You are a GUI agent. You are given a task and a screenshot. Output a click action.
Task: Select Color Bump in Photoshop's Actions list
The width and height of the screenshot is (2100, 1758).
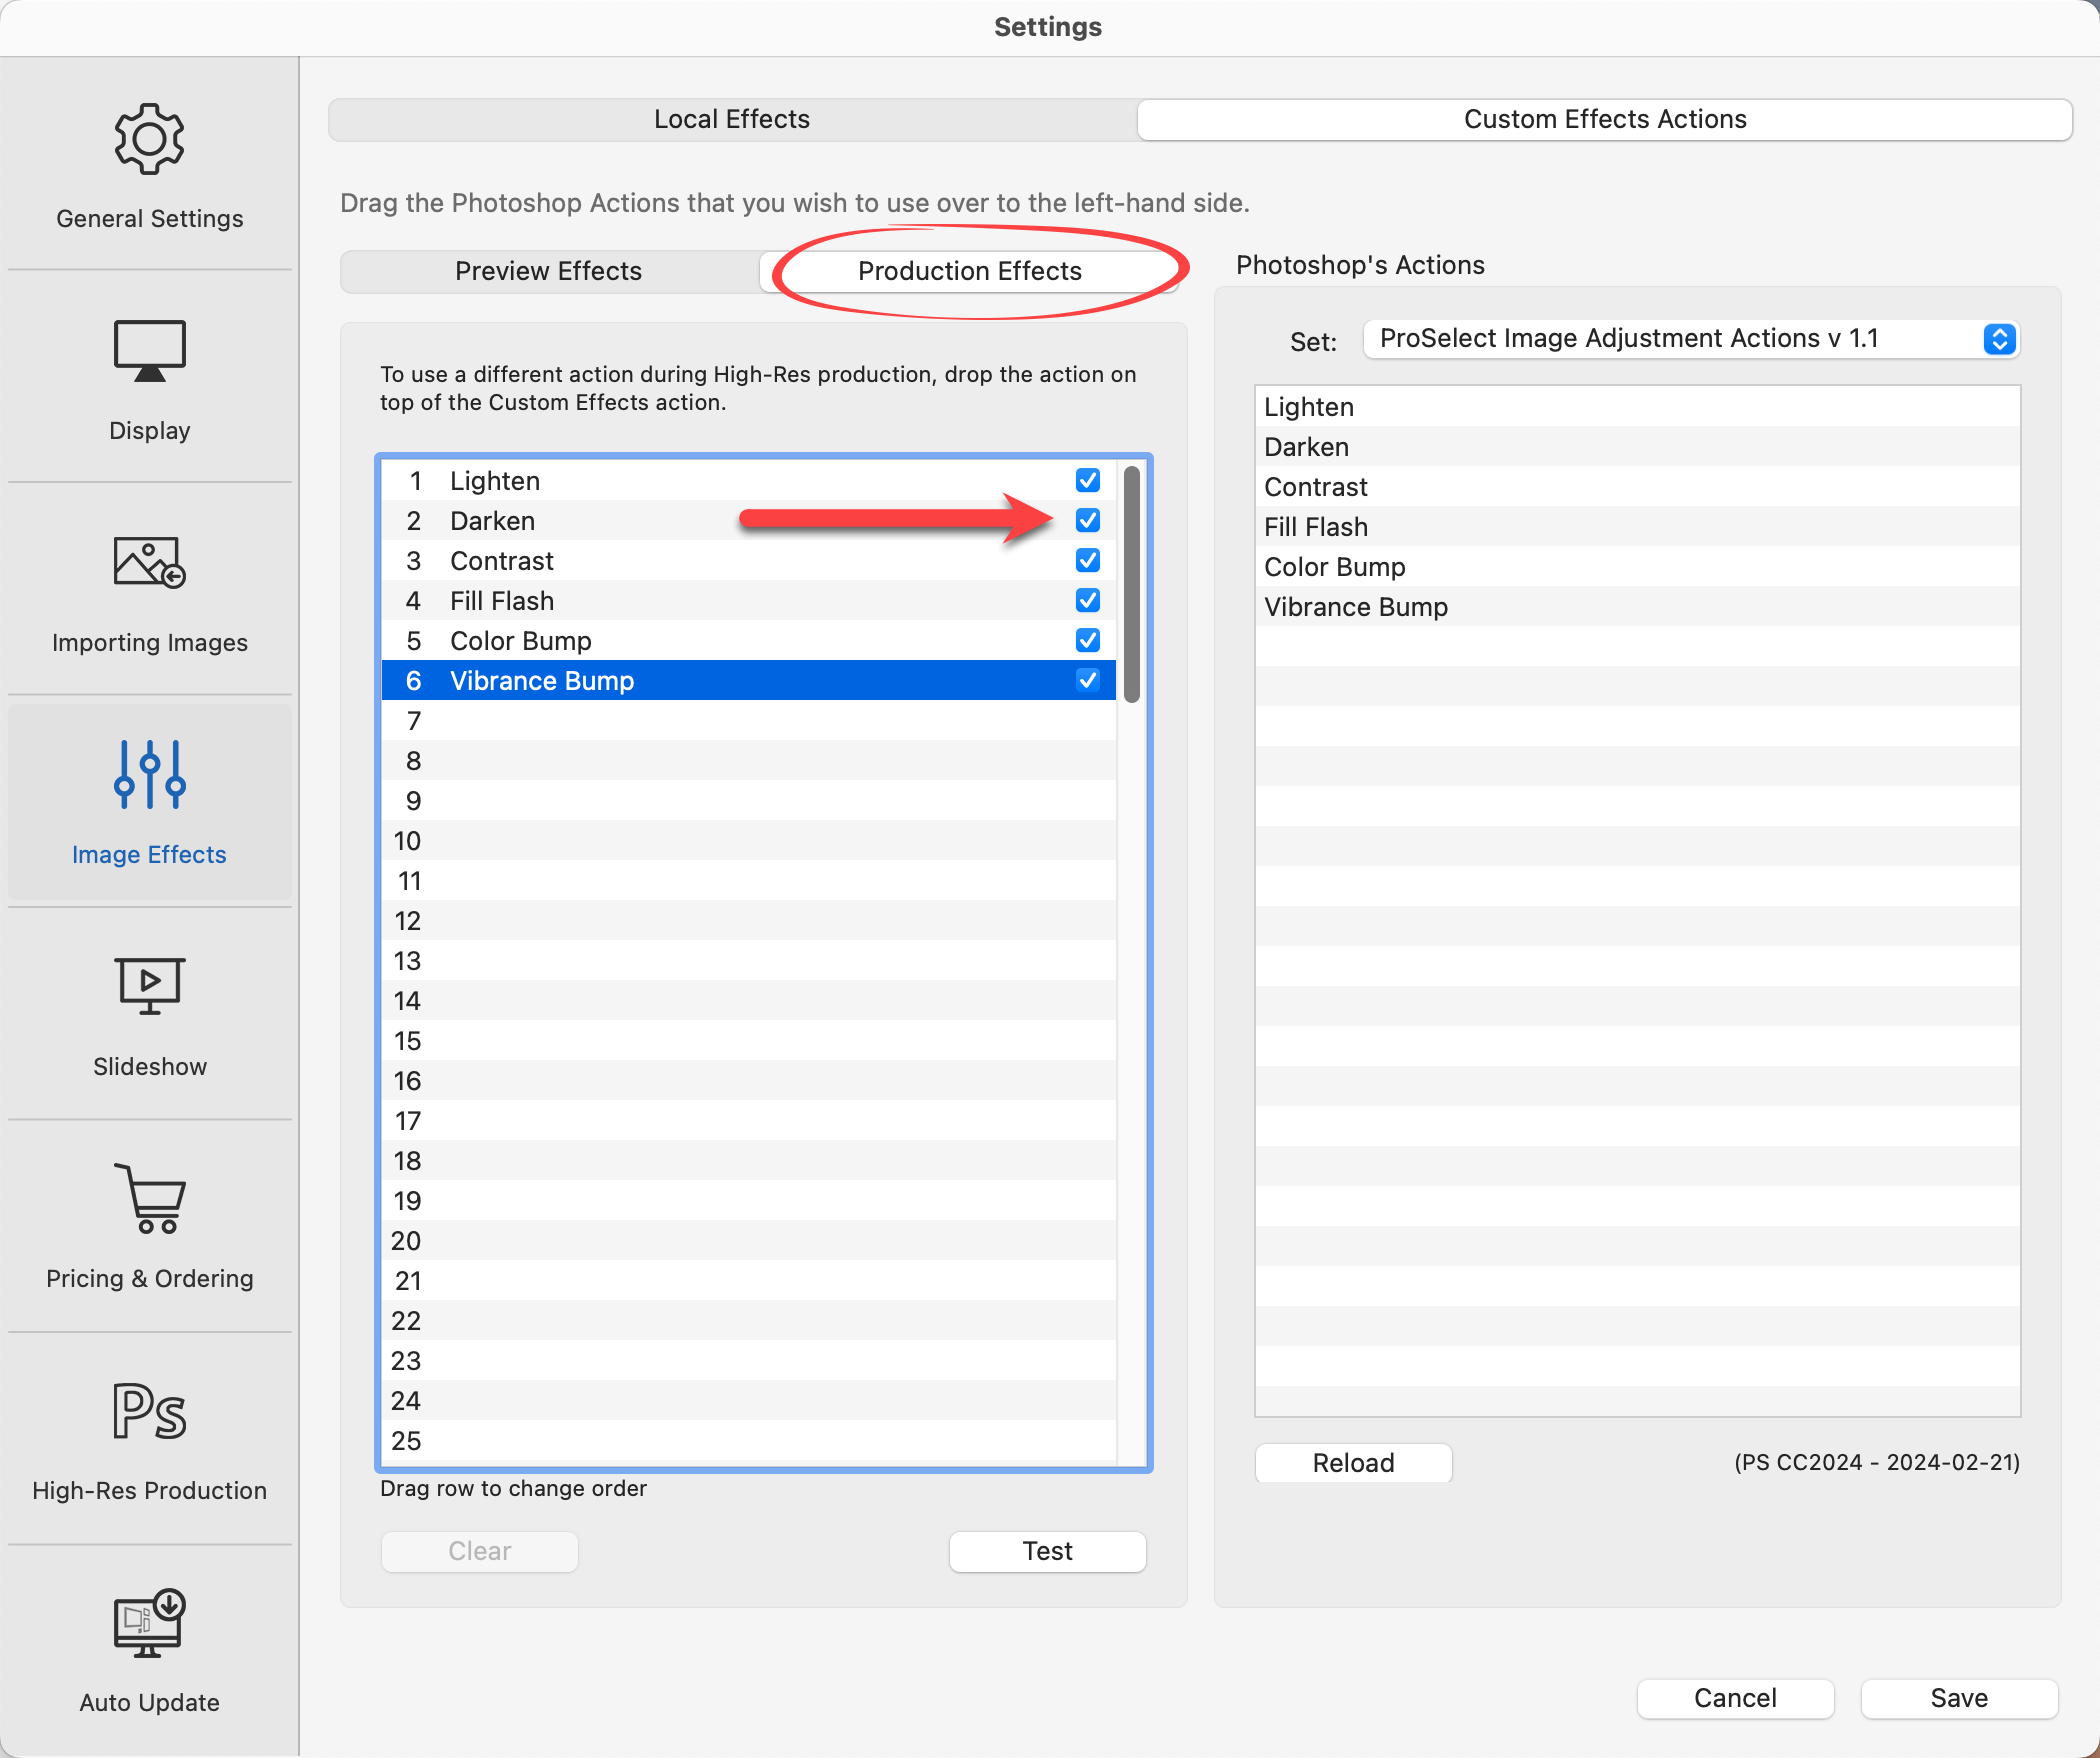click(1334, 567)
